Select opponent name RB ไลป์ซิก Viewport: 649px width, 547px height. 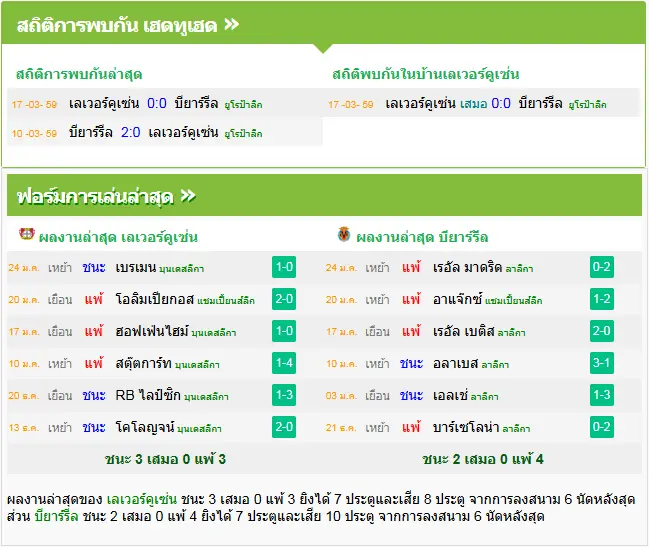[148, 395]
